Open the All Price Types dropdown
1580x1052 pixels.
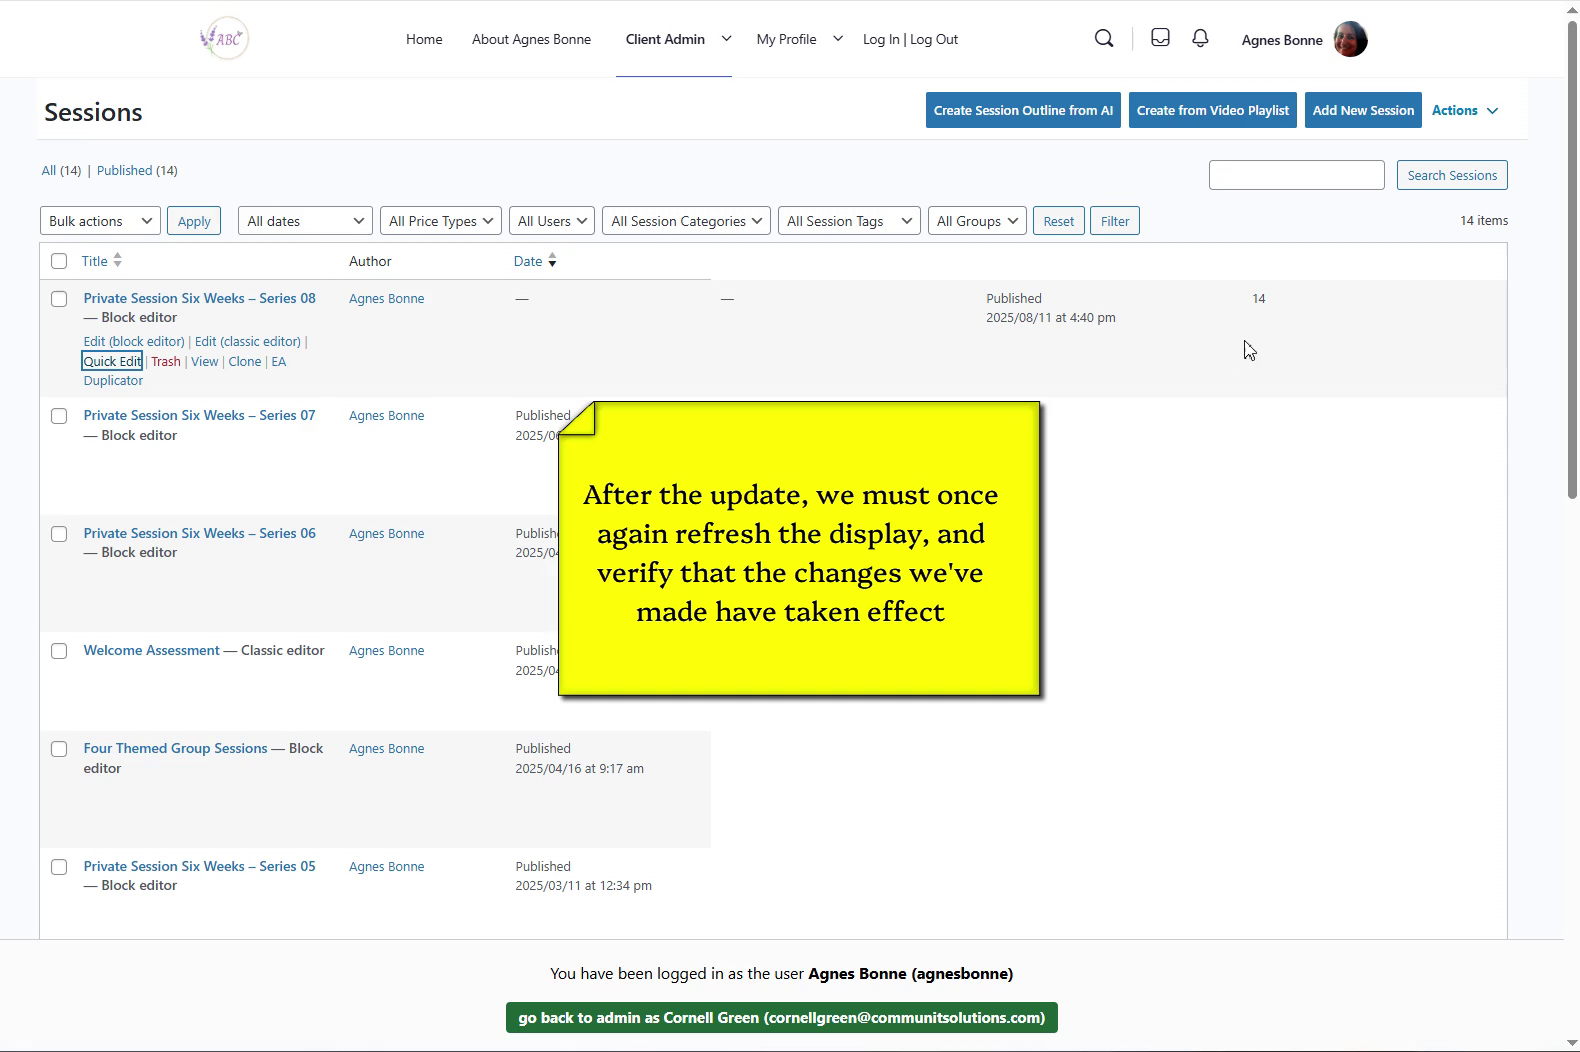pyautogui.click(x=441, y=221)
